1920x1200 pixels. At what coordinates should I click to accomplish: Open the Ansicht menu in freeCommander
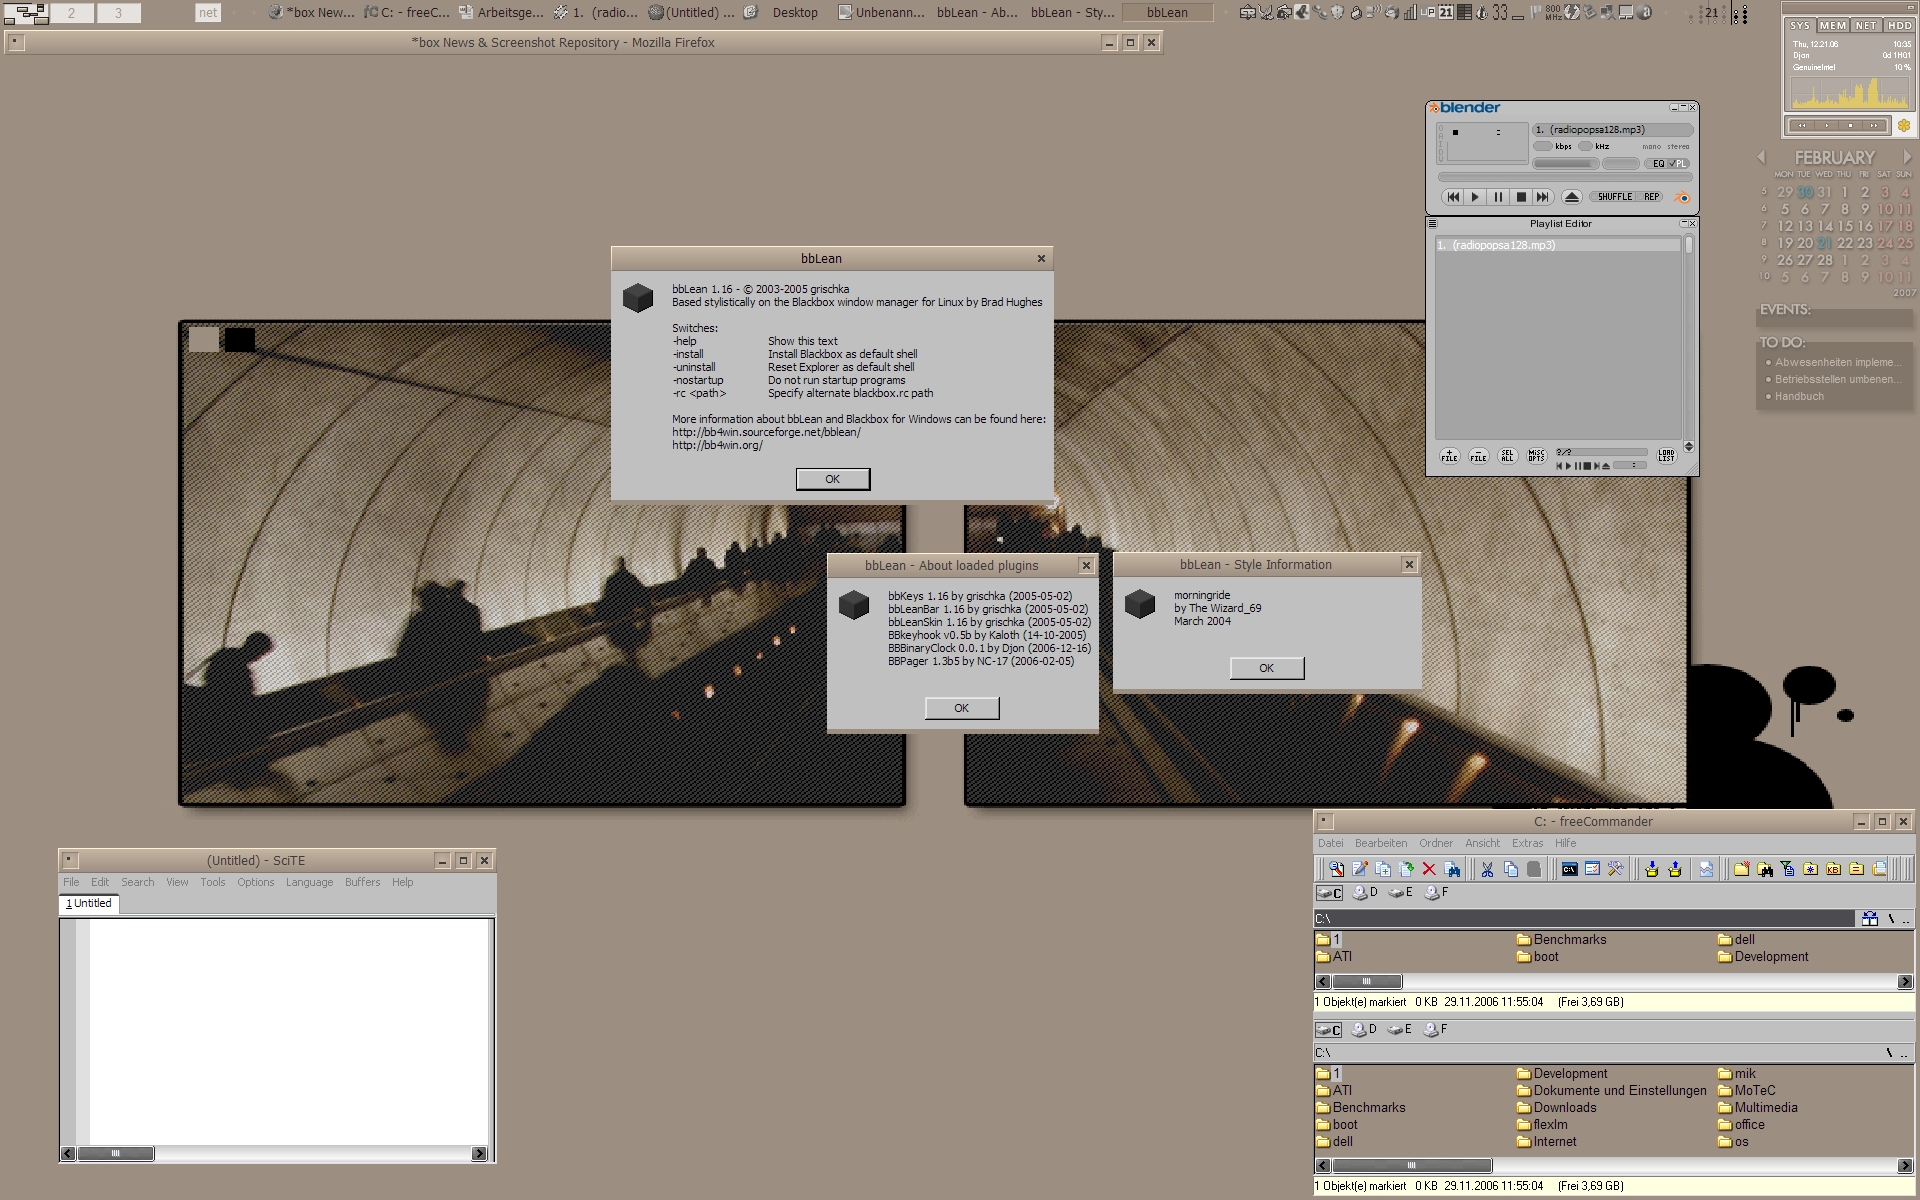pyautogui.click(x=1482, y=844)
